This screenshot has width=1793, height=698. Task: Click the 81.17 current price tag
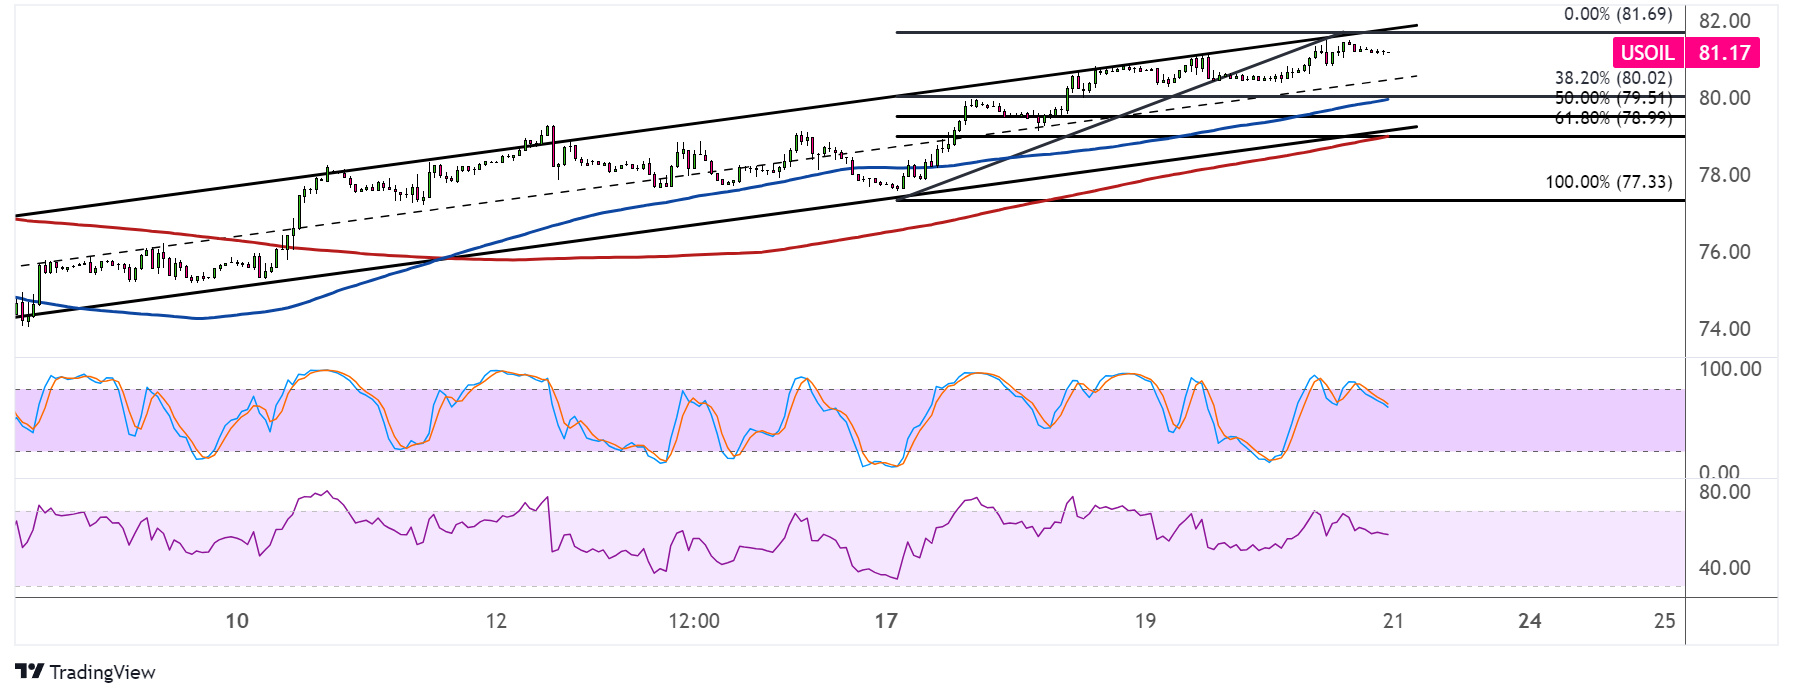1723,53
